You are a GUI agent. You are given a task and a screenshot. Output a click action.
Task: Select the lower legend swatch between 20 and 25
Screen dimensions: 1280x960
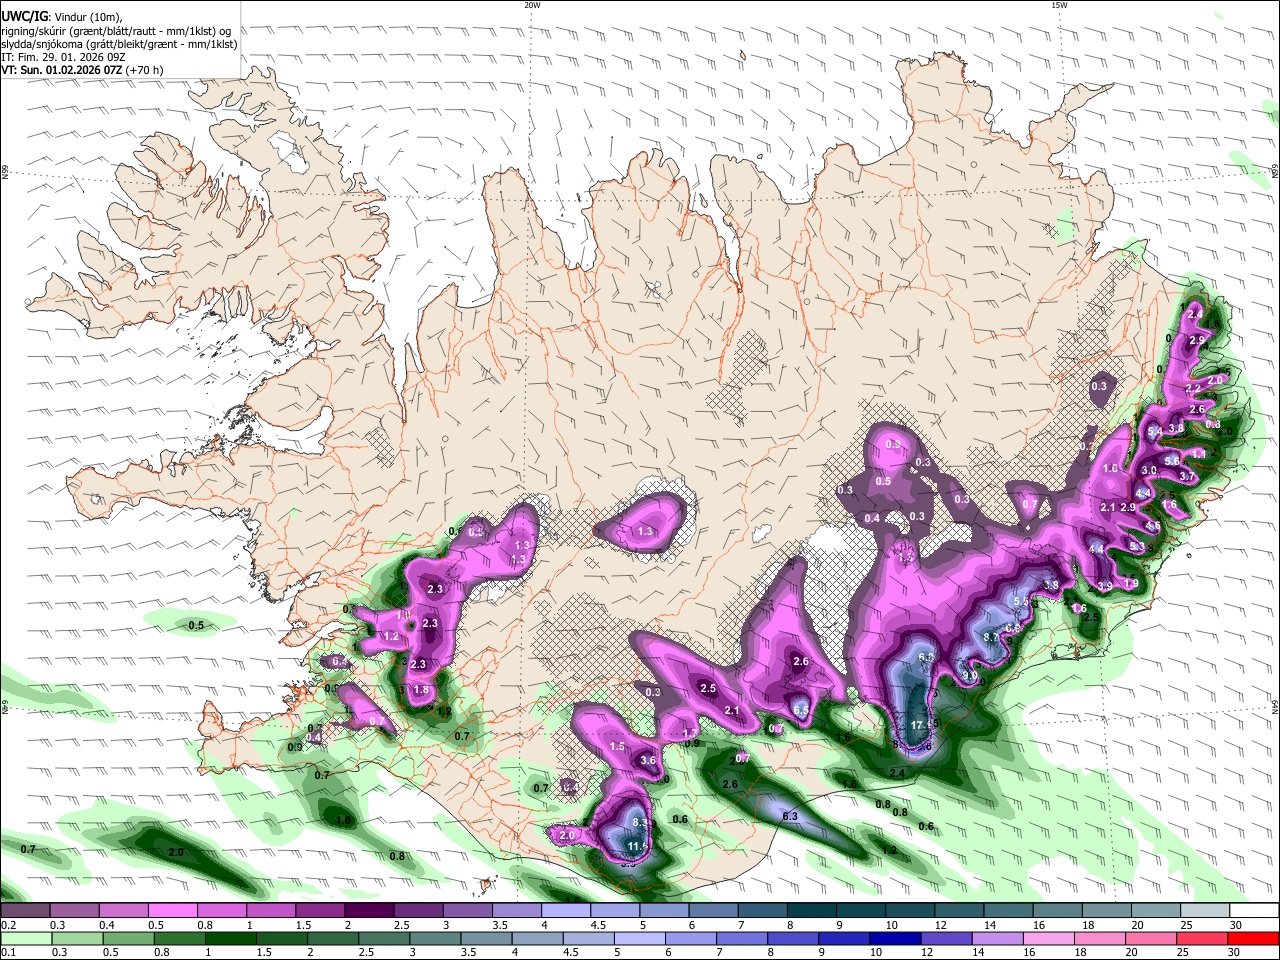tap(1152, 938)
